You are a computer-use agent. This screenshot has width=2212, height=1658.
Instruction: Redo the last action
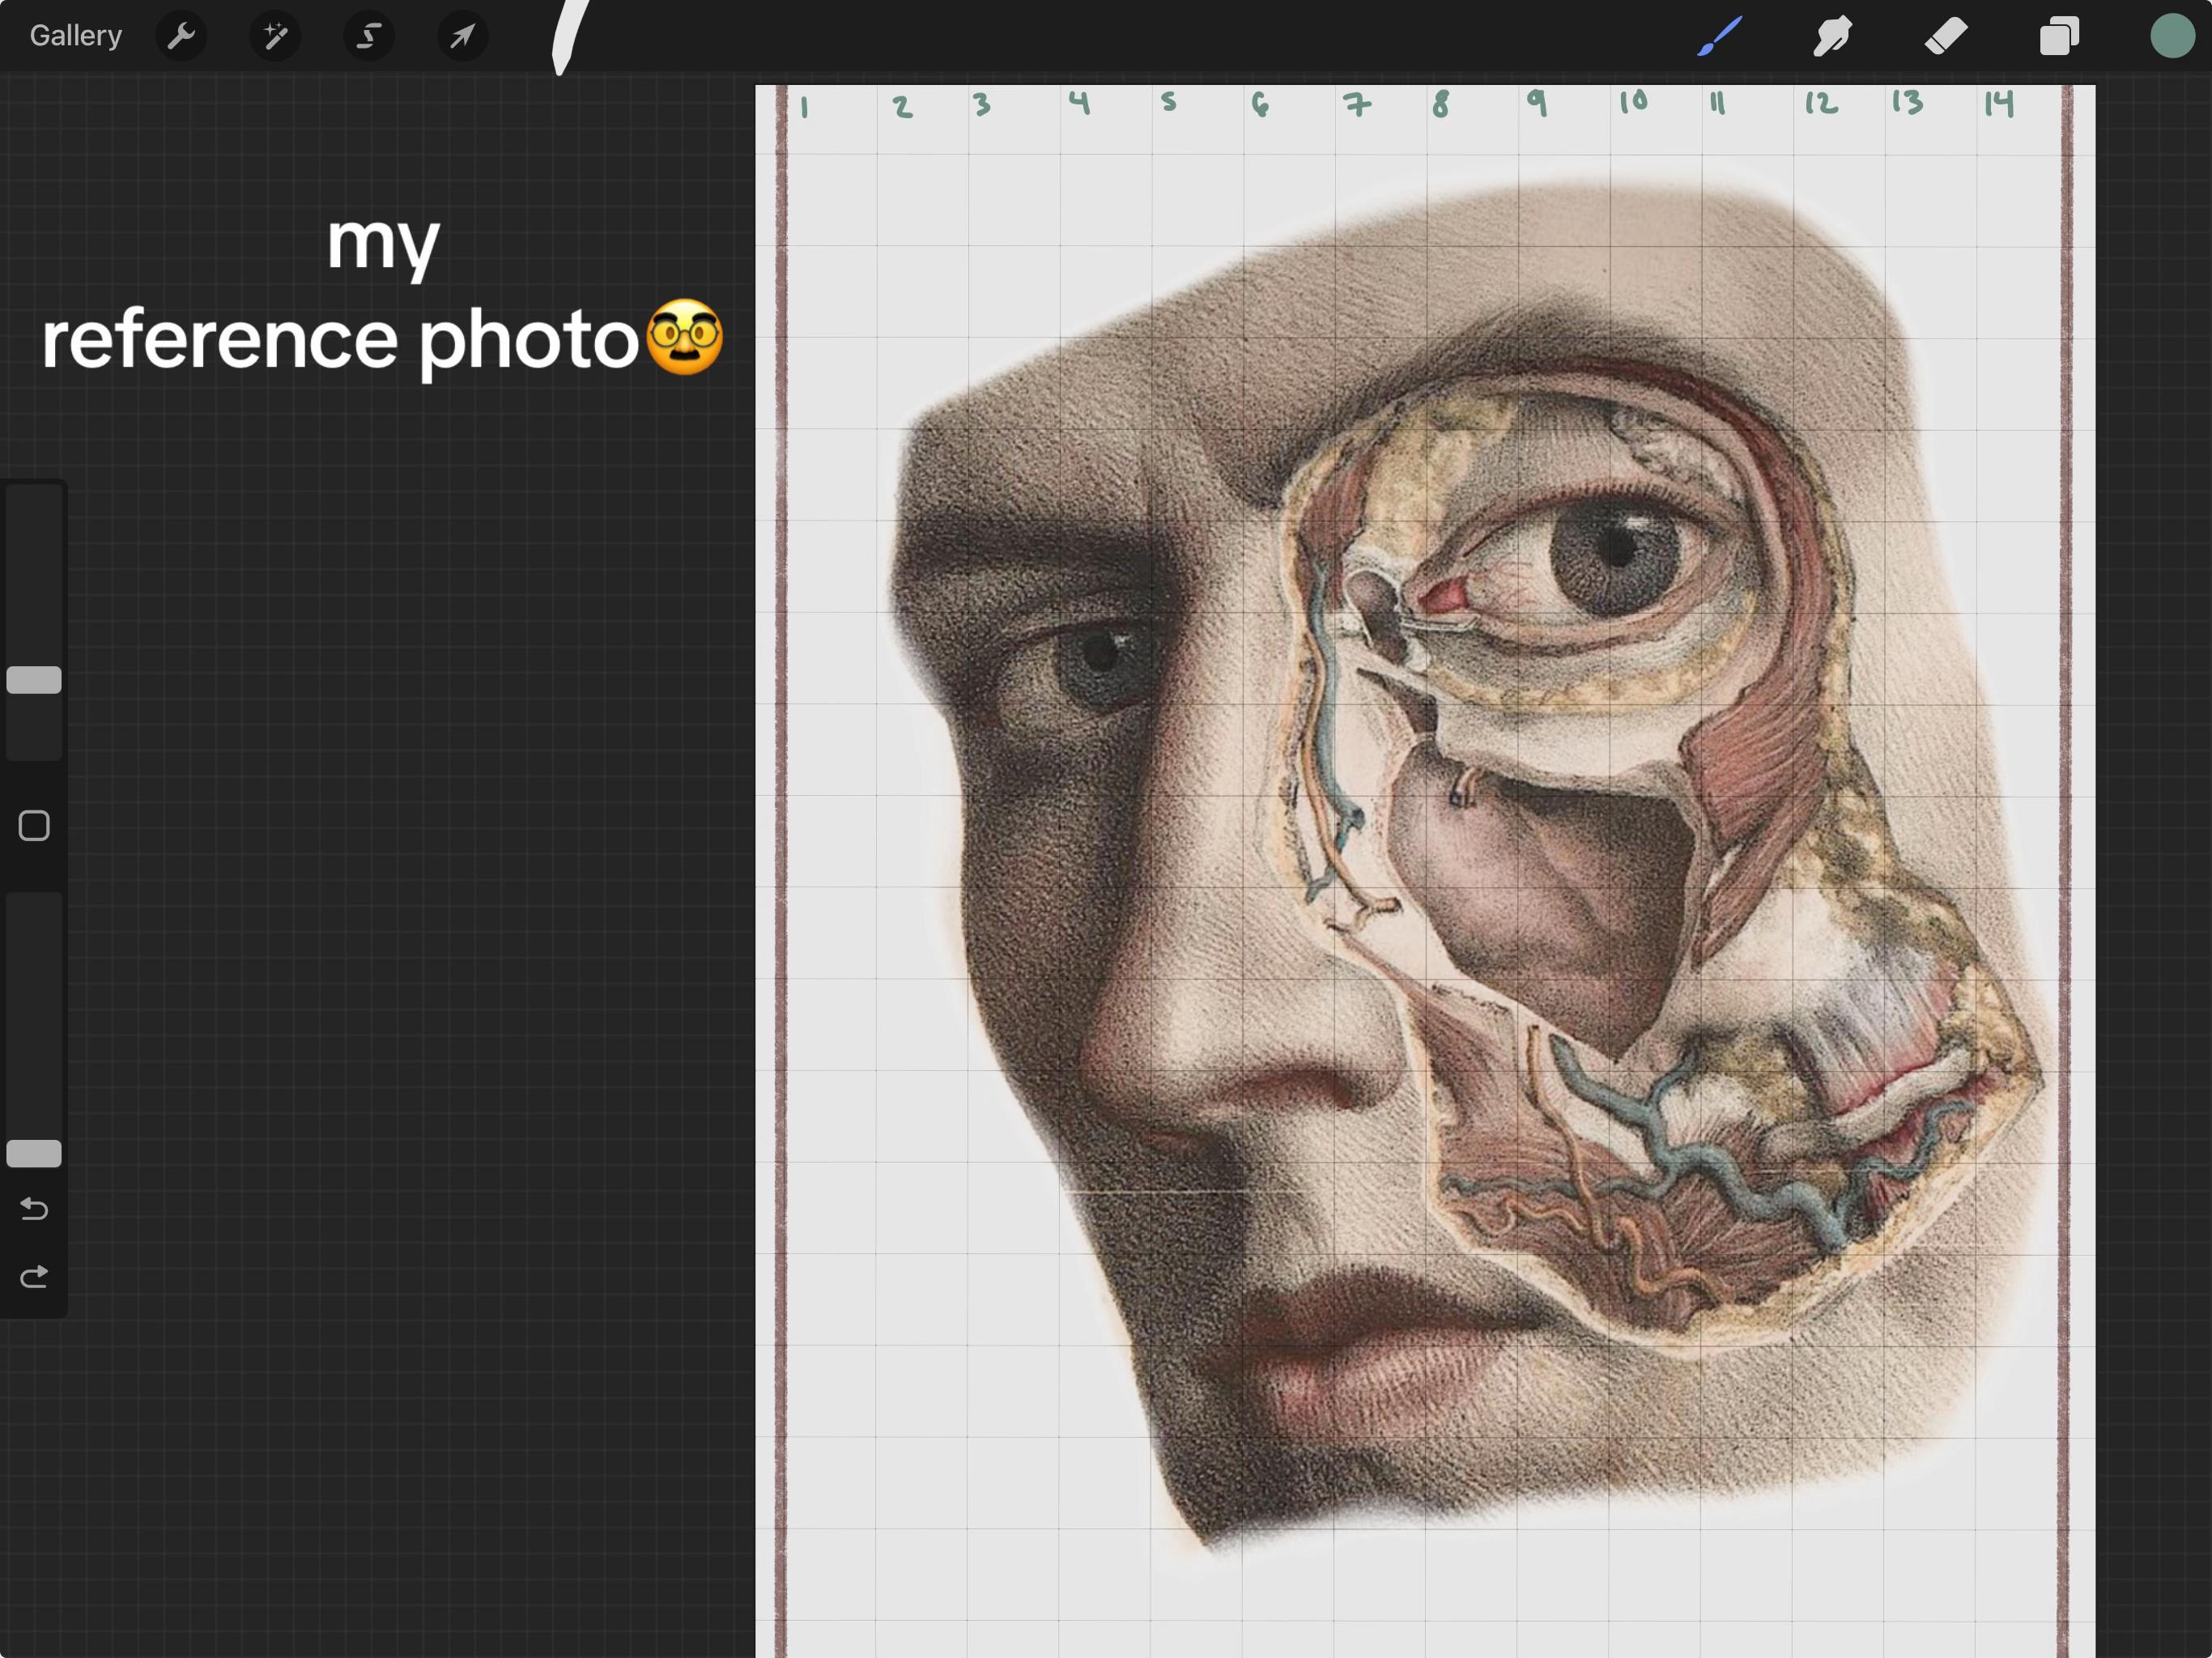pos(34,1277)
